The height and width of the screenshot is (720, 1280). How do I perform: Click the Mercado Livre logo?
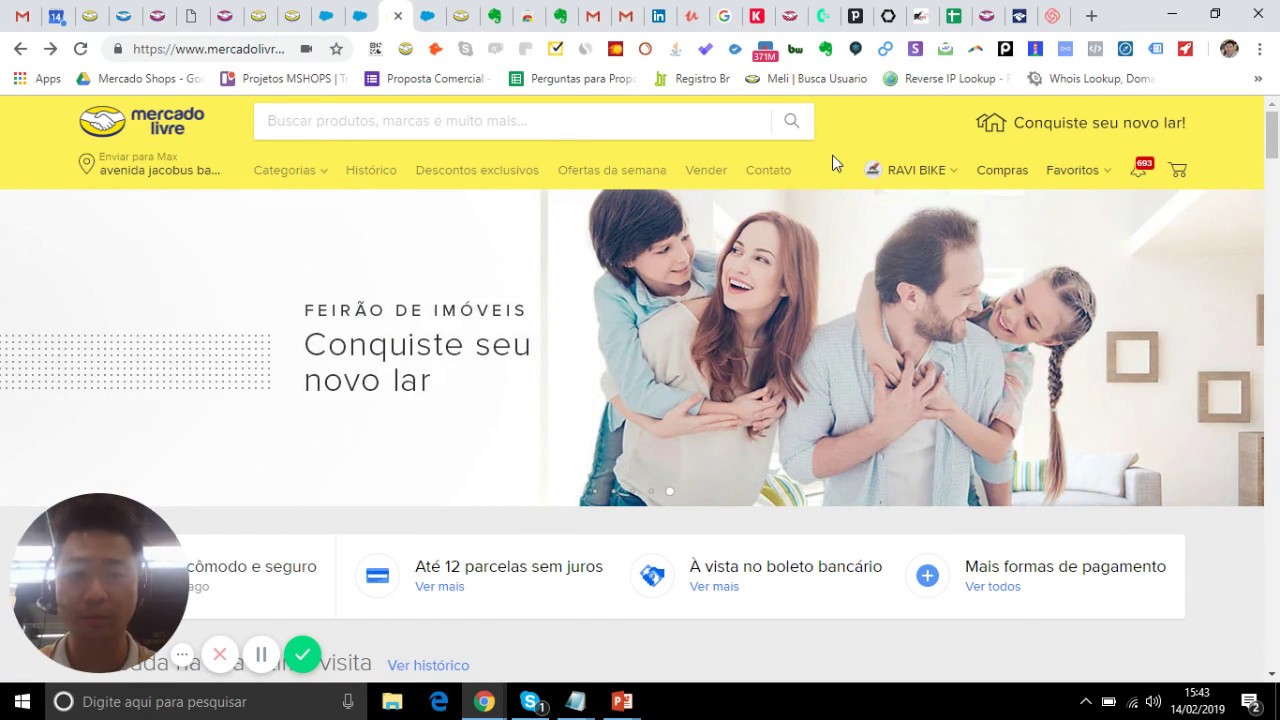[x=142, y=121]
